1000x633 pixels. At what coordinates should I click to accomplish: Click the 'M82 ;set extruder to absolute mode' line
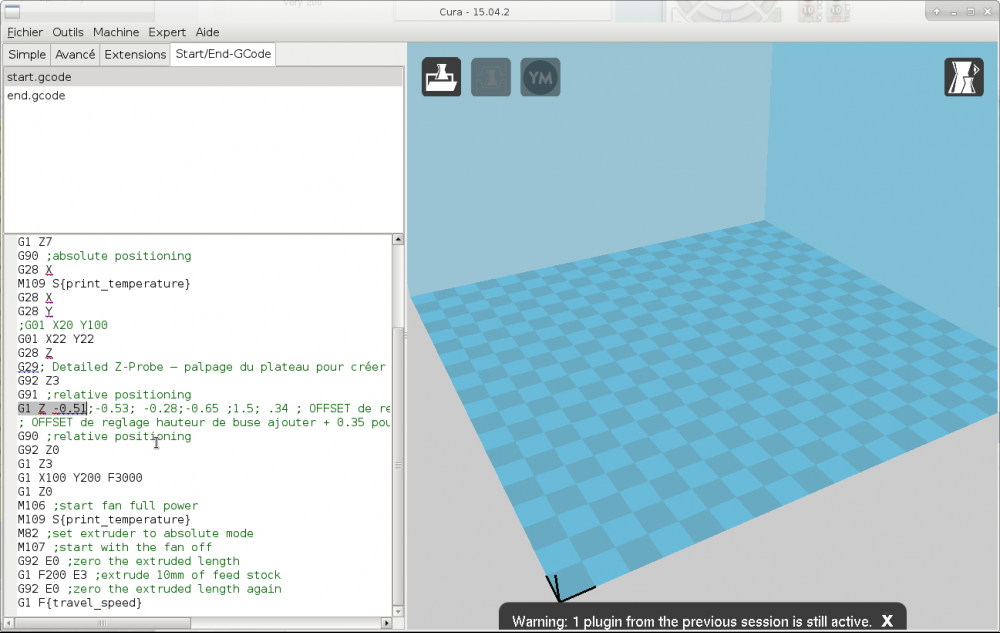coord(135,534)
